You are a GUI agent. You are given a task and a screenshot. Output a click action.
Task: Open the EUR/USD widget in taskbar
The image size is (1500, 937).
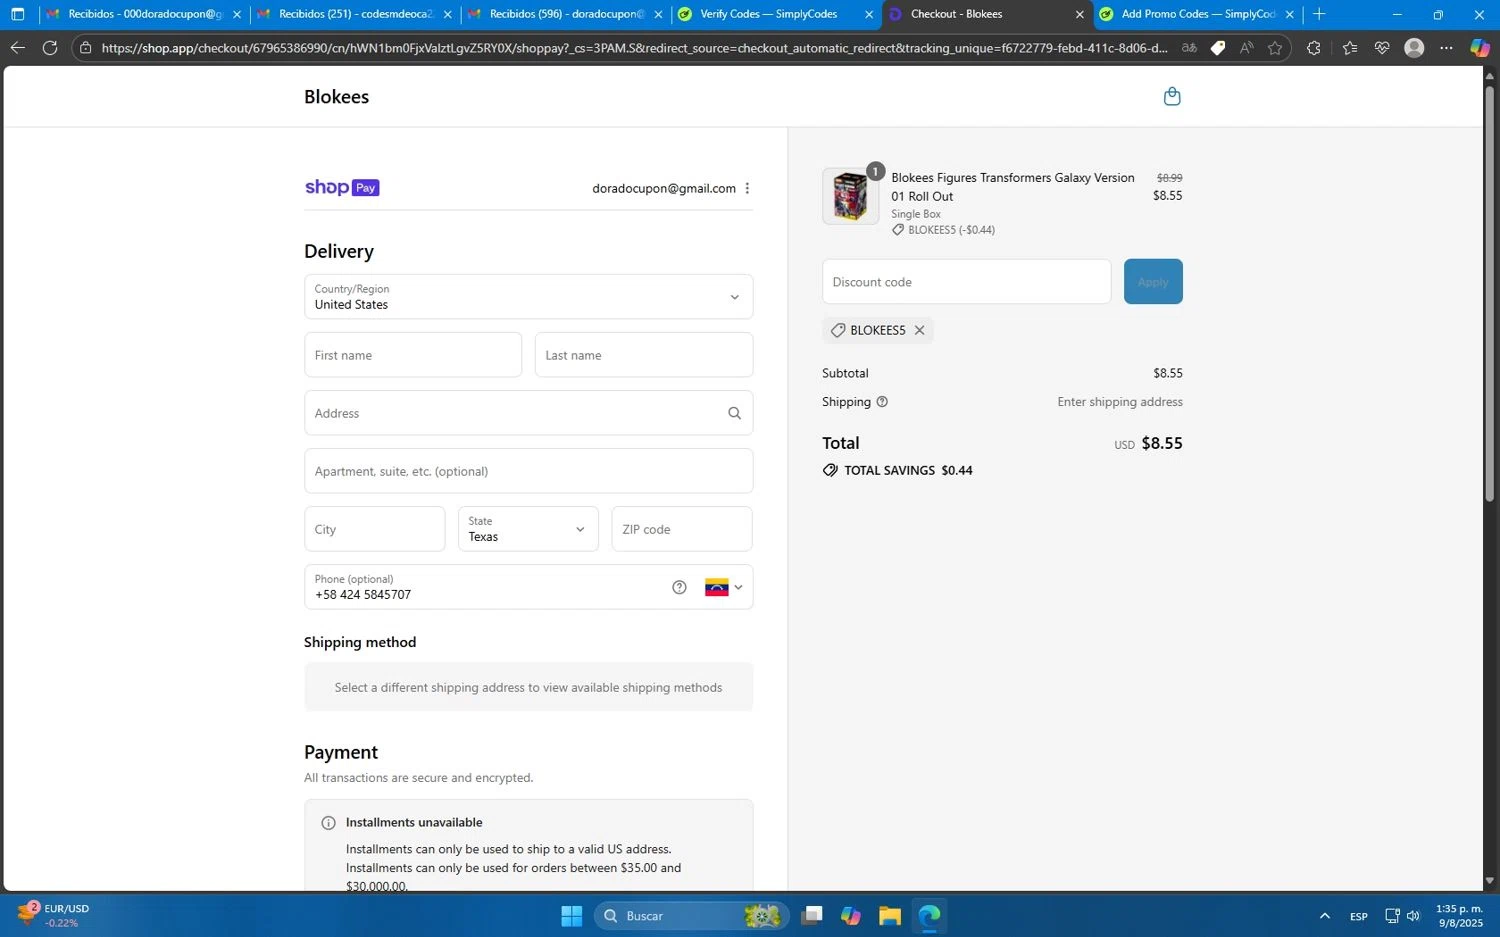coord(53,916)
